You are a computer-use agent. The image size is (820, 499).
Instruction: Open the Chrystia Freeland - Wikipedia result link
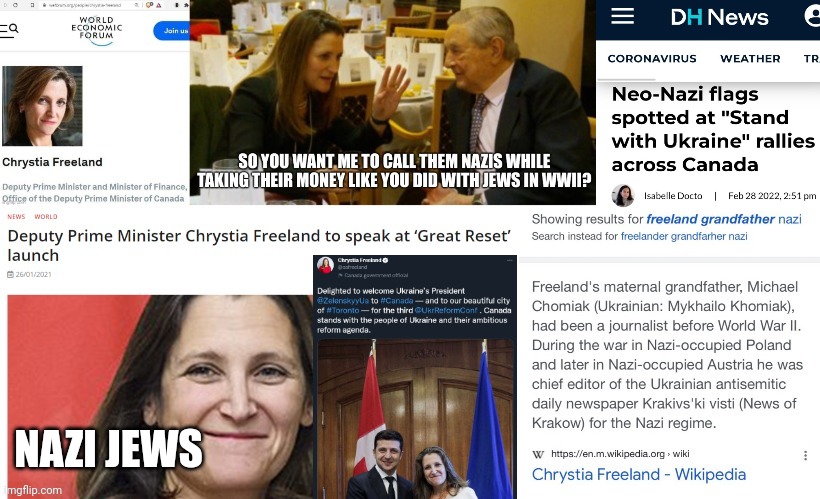(639, 474)
